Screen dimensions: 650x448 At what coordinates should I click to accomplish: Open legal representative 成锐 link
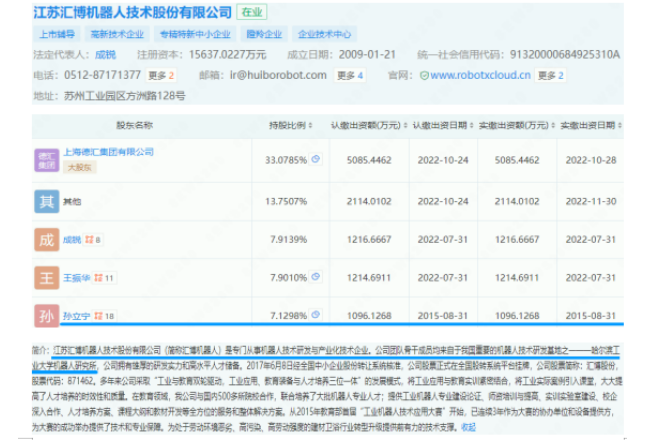click(105, 55)
